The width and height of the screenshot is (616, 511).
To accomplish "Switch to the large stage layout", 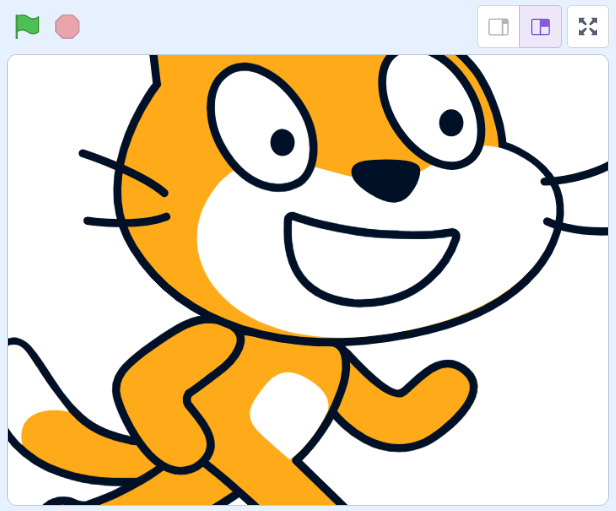I will (541, 27).
